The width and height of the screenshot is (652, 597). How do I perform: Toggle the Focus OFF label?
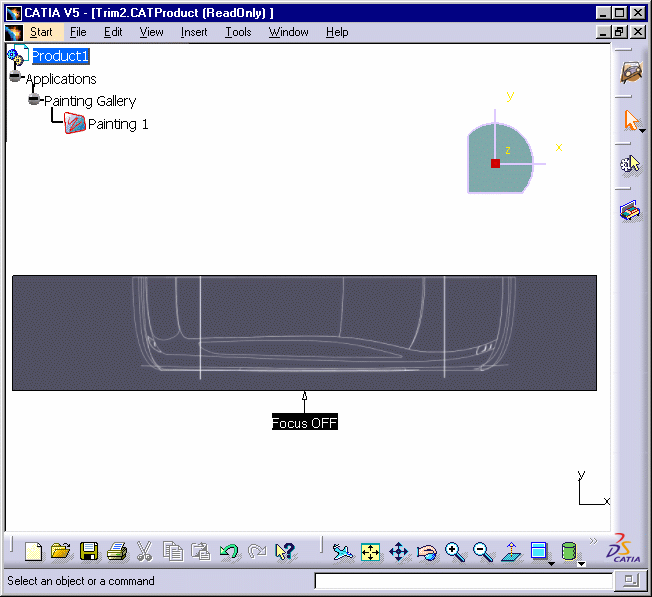[x=305, y=423]
